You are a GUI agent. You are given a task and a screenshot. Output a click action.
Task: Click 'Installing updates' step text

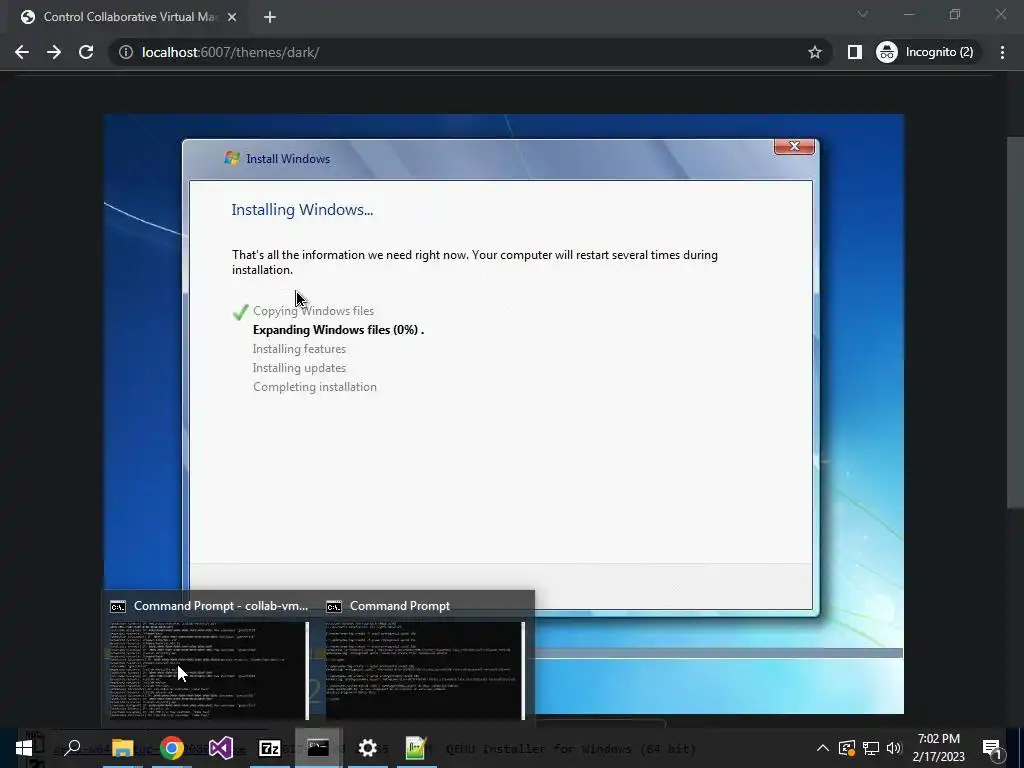point(299,368)
